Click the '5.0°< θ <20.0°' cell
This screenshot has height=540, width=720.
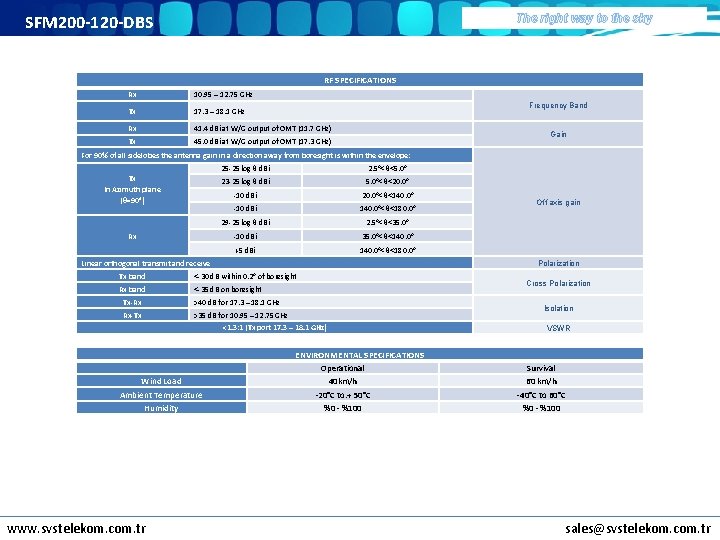pyautogui.click(x=387, y=181)
